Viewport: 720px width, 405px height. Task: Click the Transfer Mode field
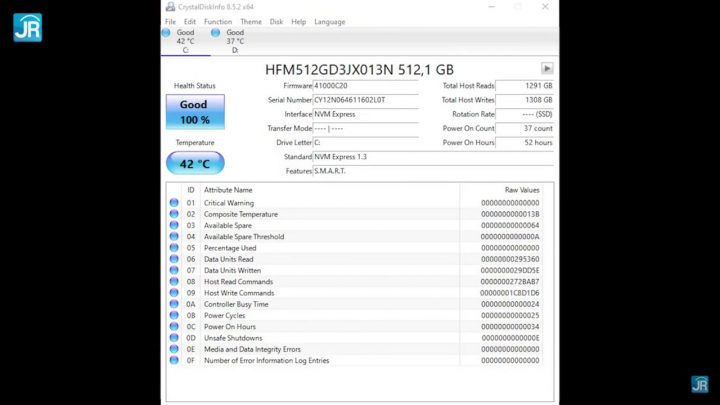[366, 129]
